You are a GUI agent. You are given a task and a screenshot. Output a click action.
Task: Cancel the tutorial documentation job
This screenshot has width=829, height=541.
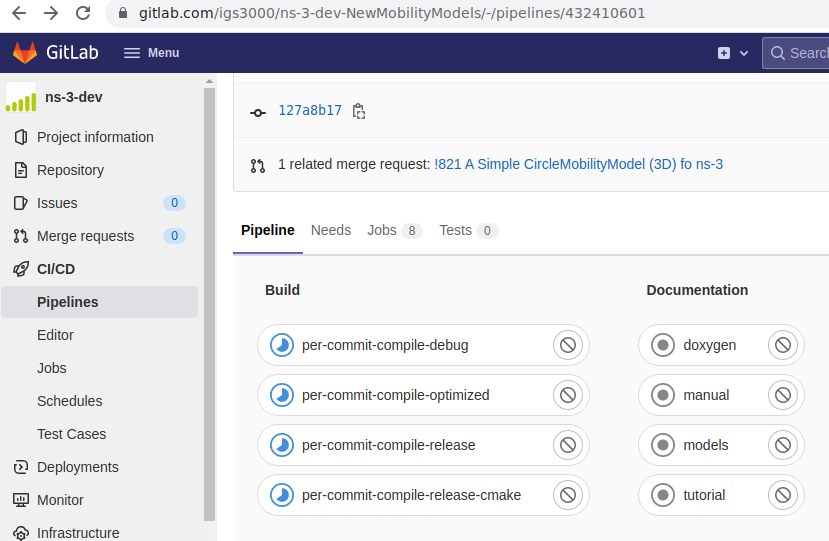pos(783,495)
